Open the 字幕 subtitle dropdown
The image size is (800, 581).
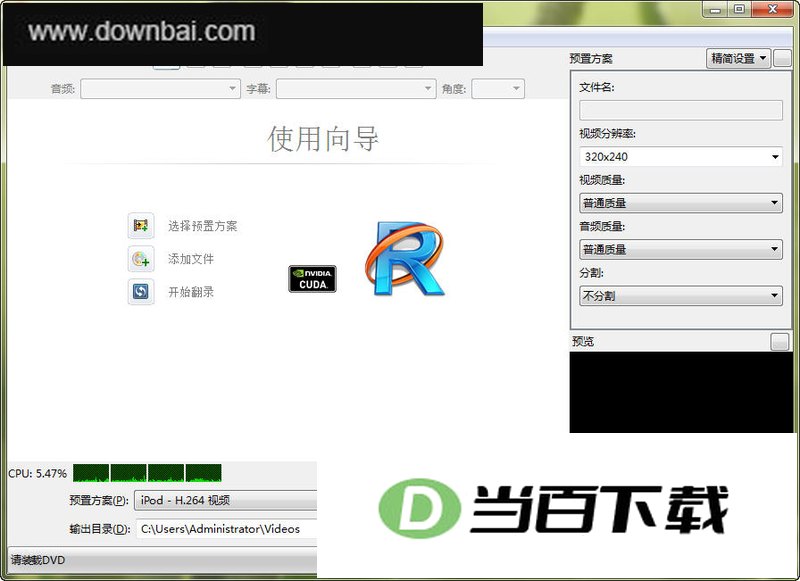tap(356, 89)
